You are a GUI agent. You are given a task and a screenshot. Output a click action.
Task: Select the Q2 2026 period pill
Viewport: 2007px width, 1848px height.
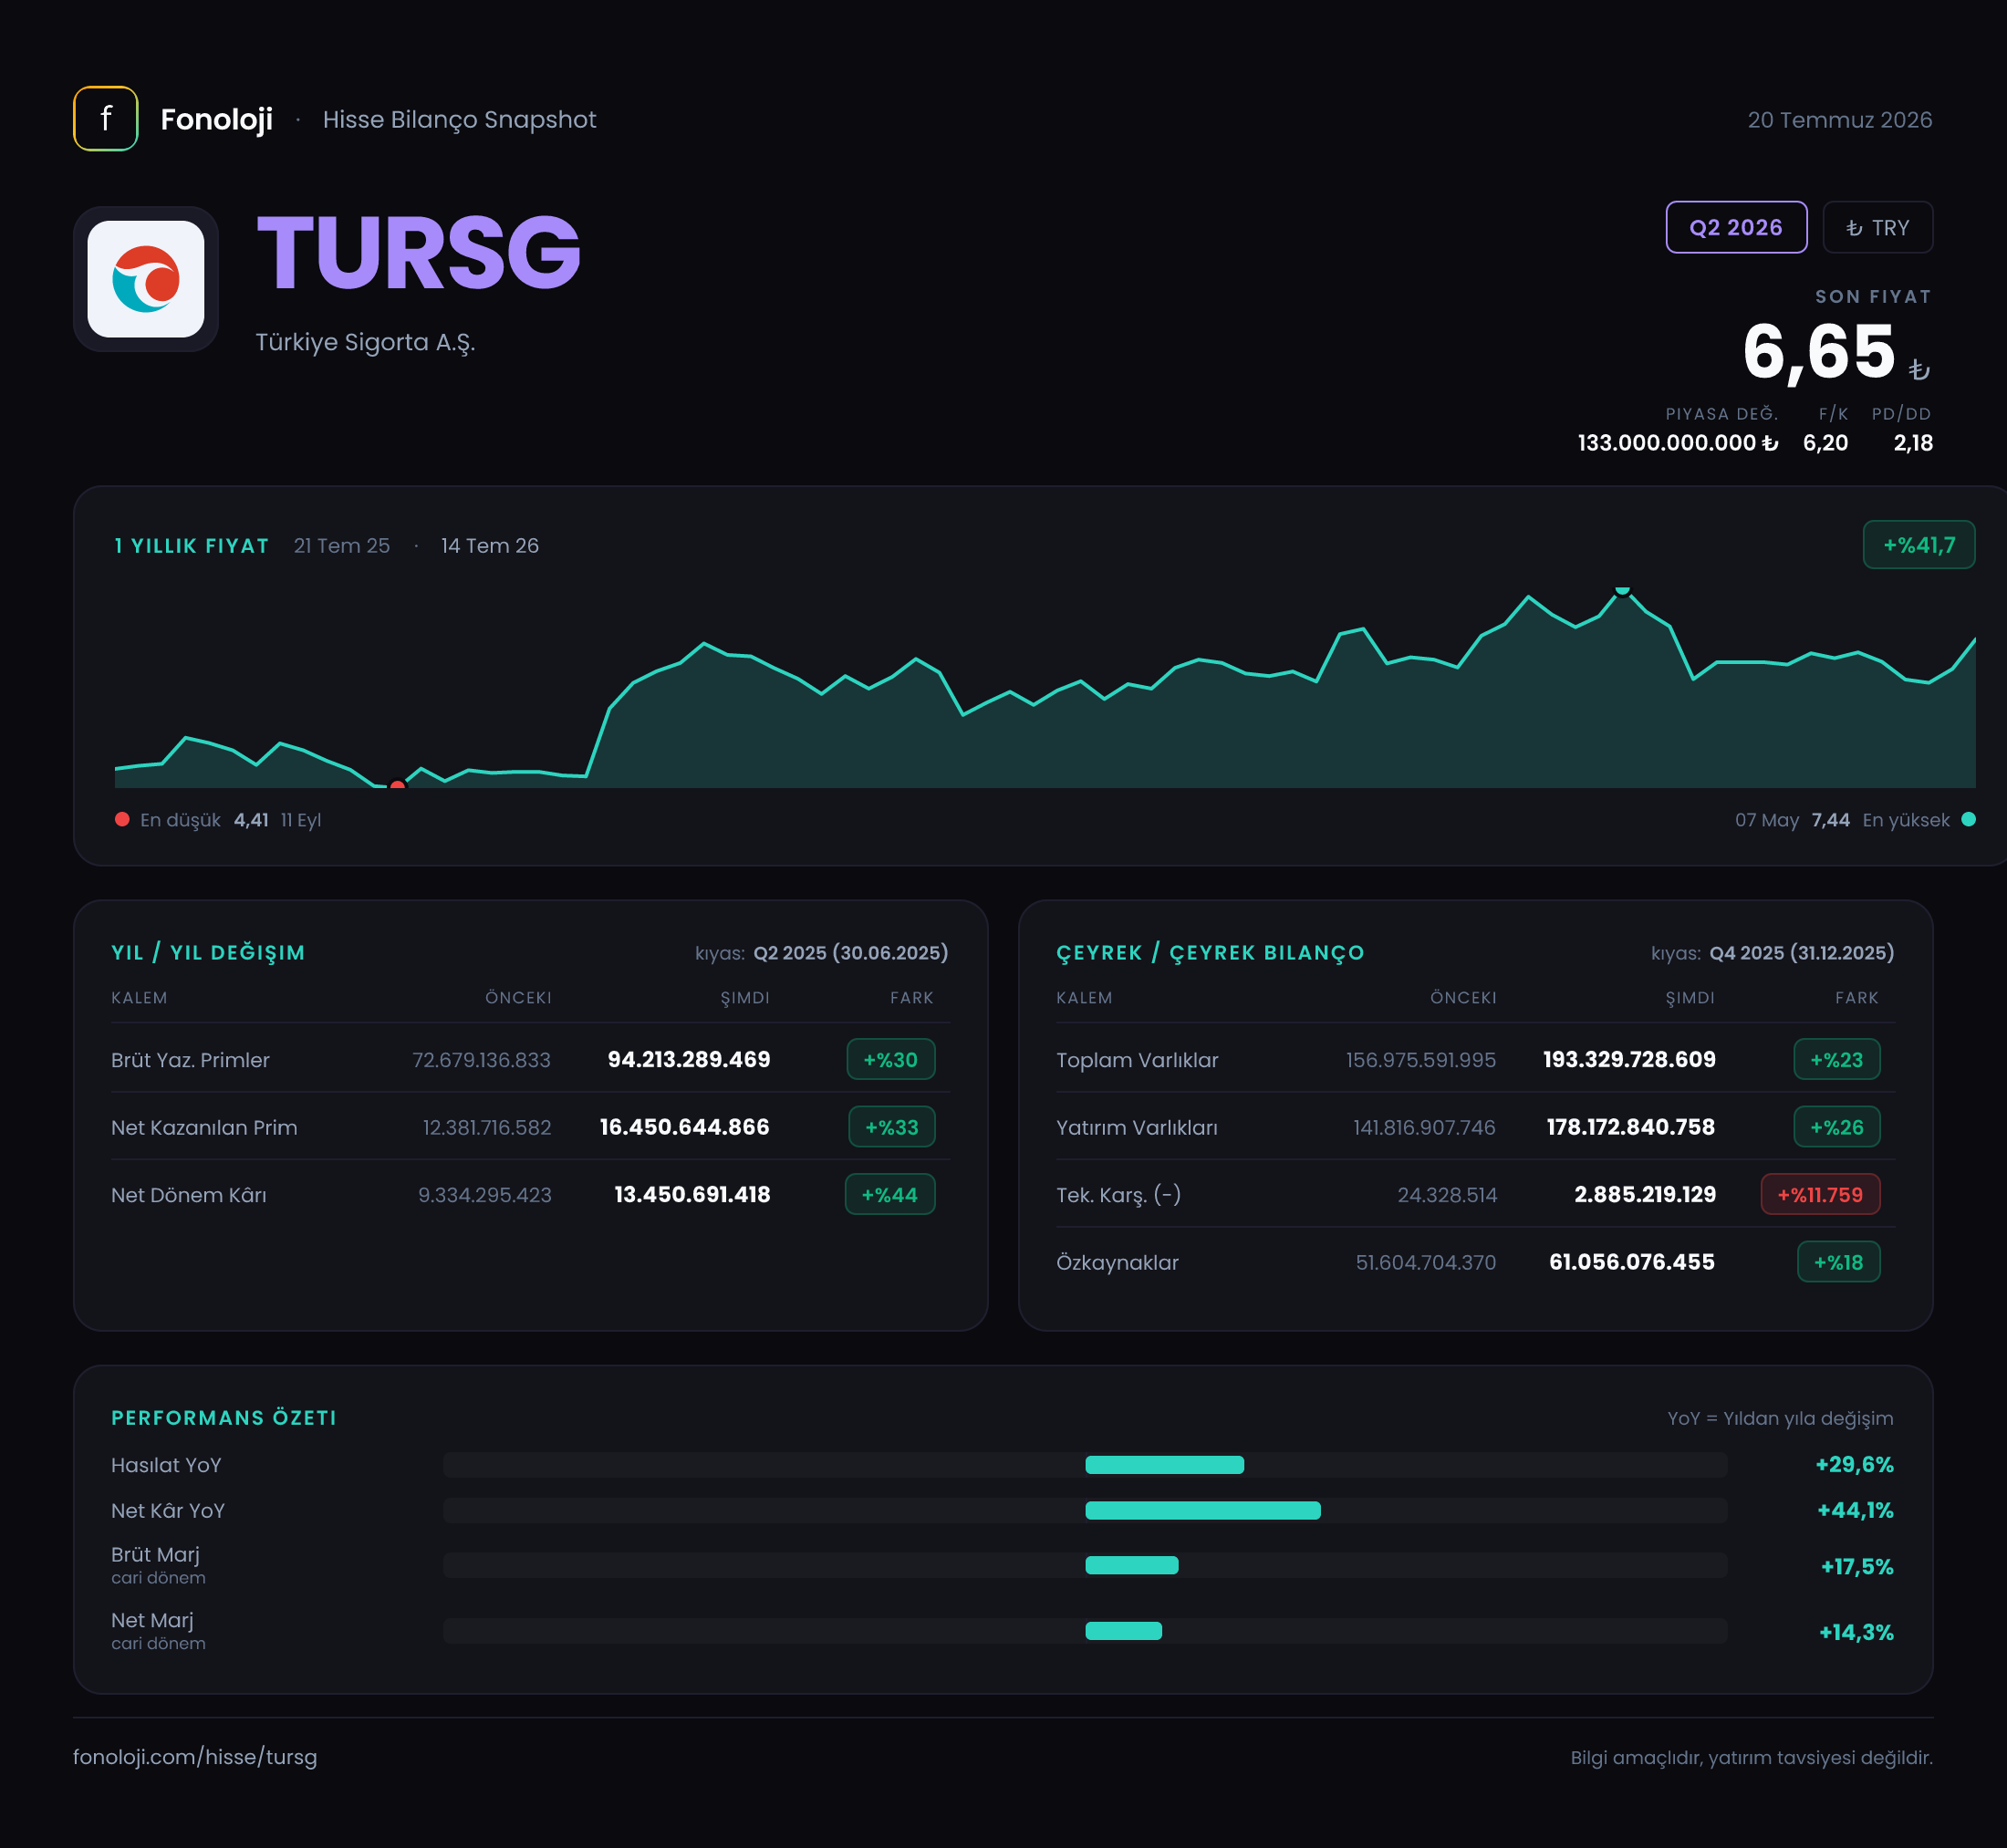(x=1736, y=227)
